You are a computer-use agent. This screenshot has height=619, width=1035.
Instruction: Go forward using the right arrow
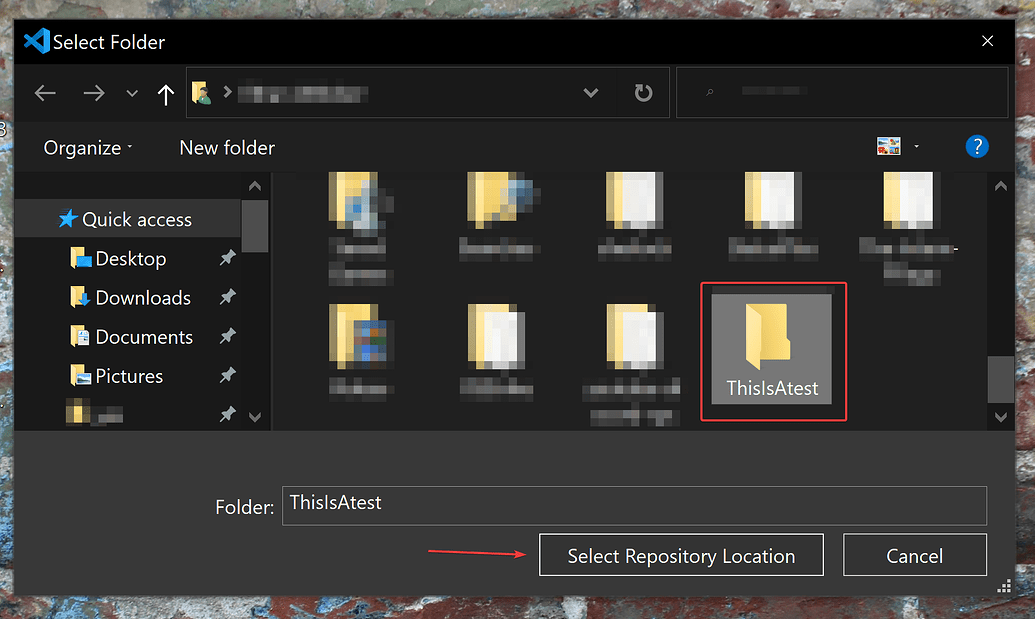click(x=94, y=93)
